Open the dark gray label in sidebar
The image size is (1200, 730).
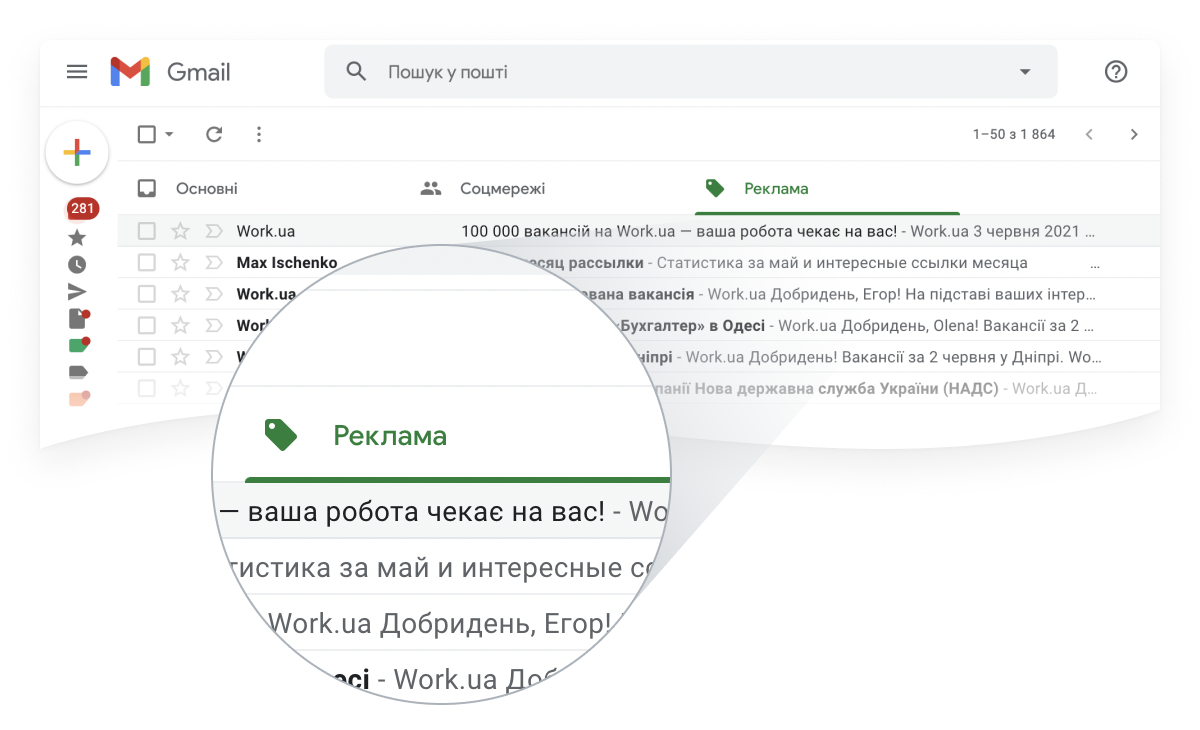(77, 372)
